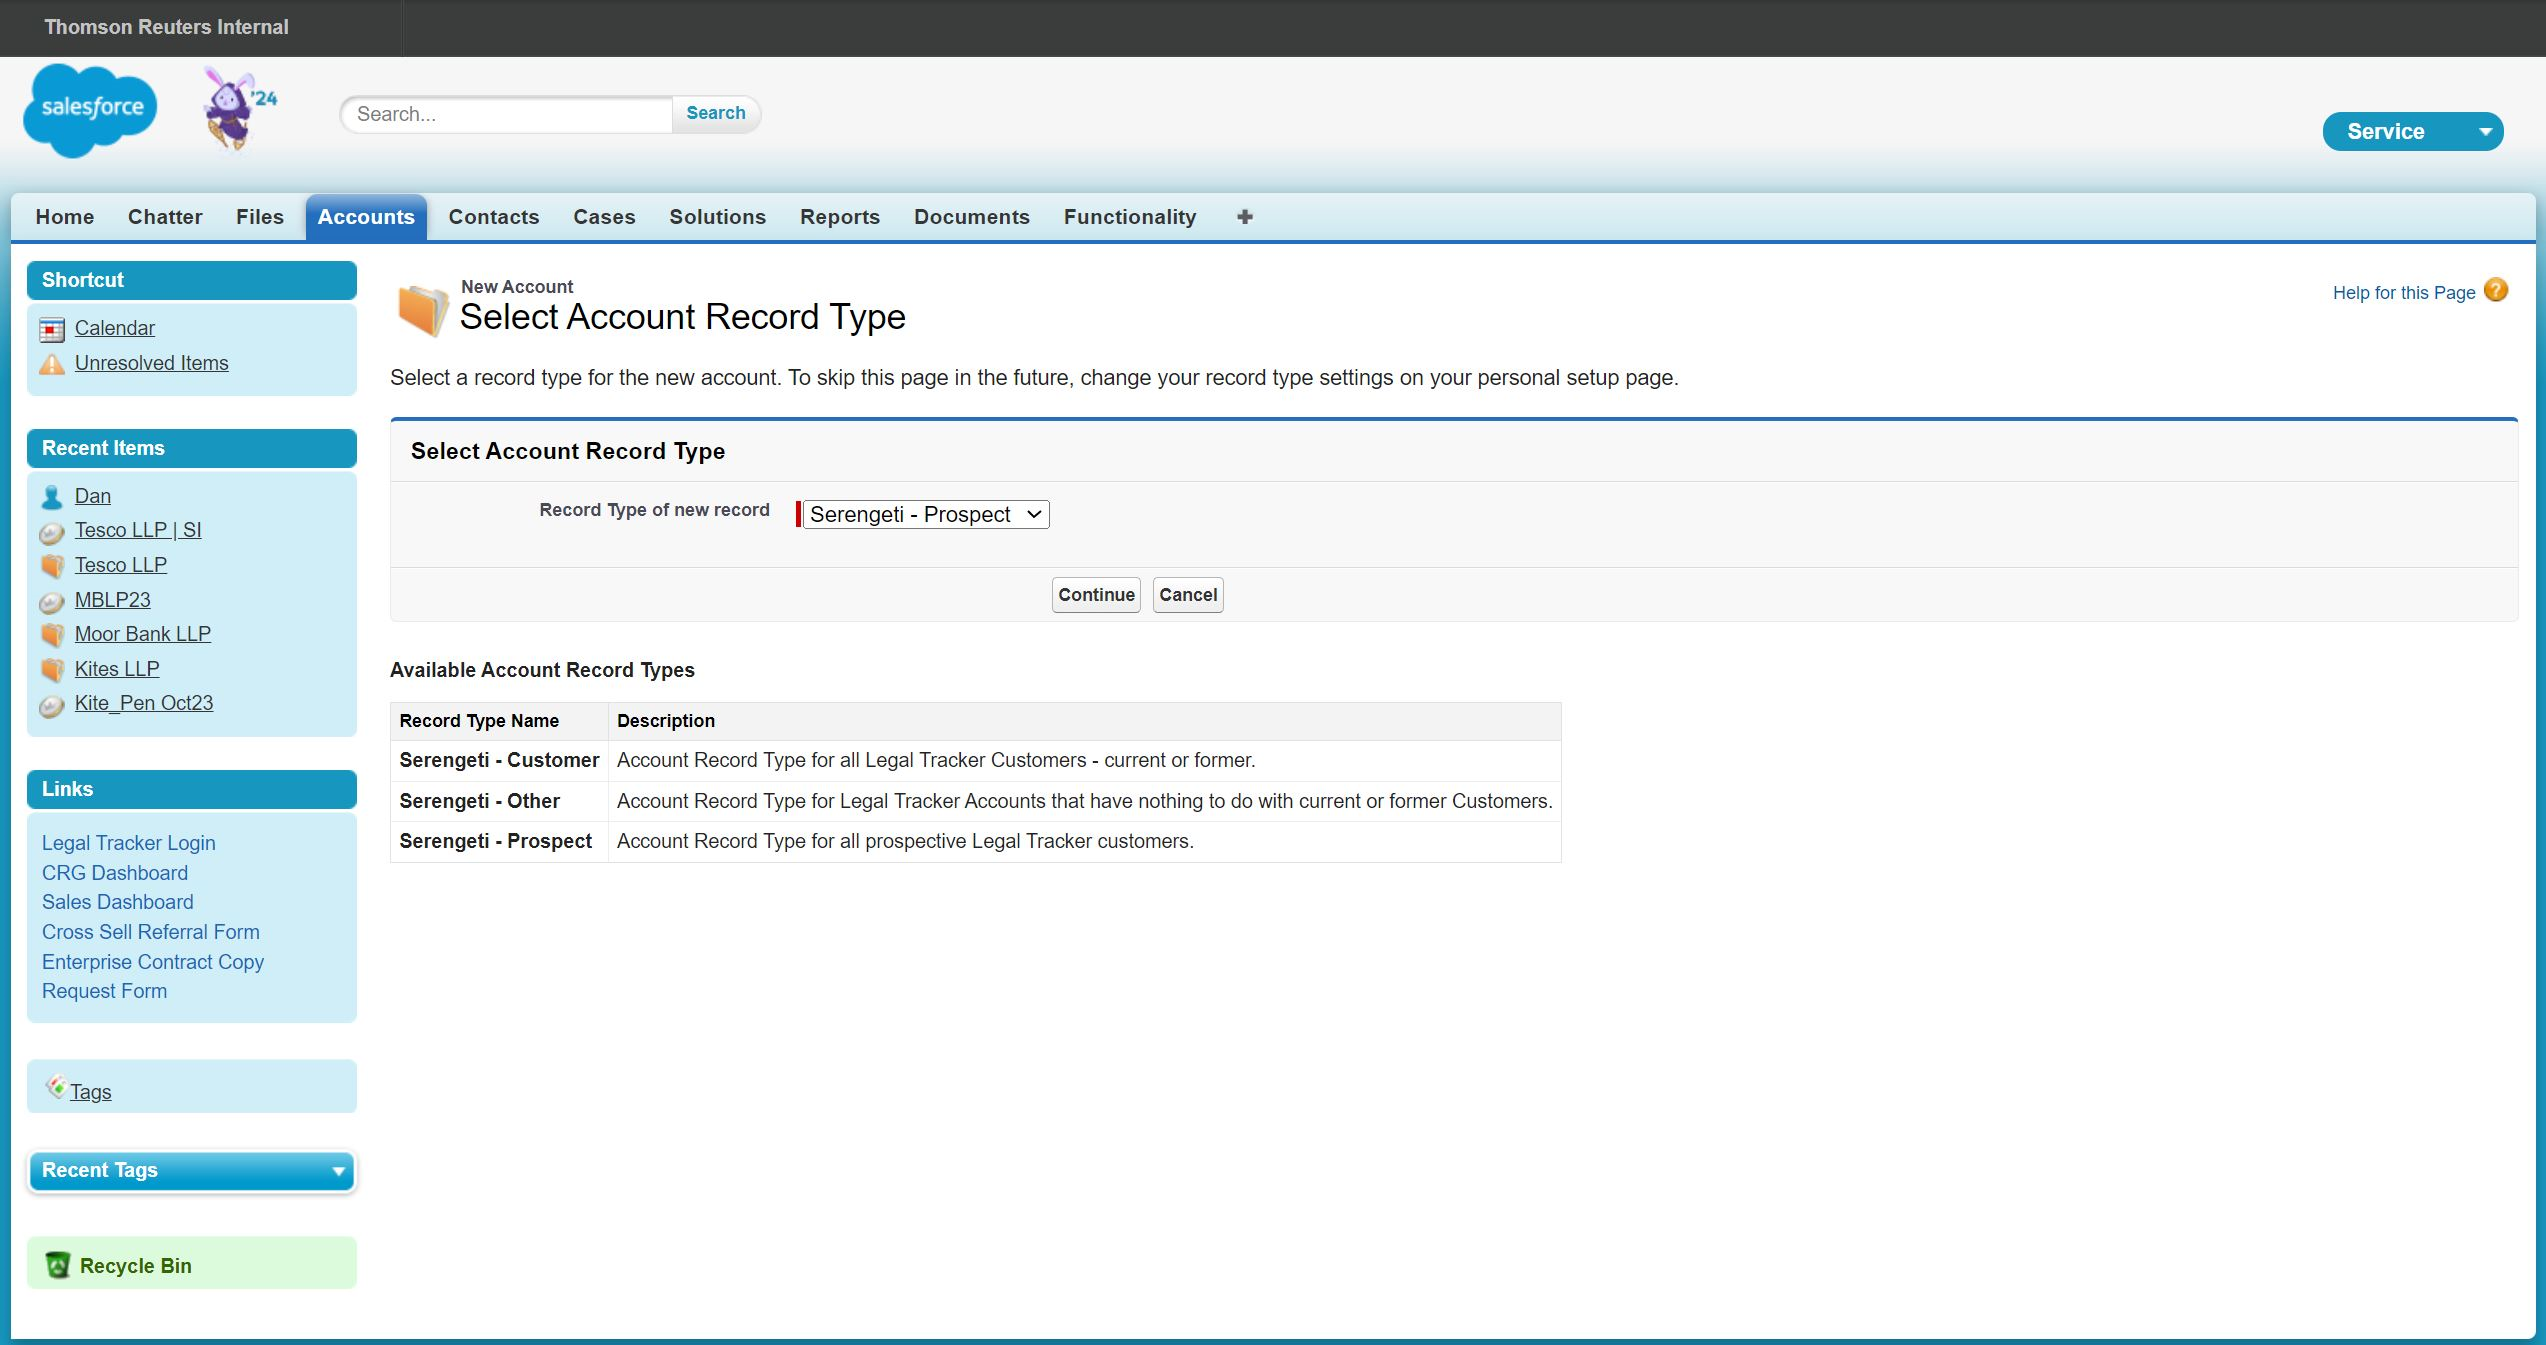Open the Chatter tab
The image size is (2546, 1345).
click(165, 217)
